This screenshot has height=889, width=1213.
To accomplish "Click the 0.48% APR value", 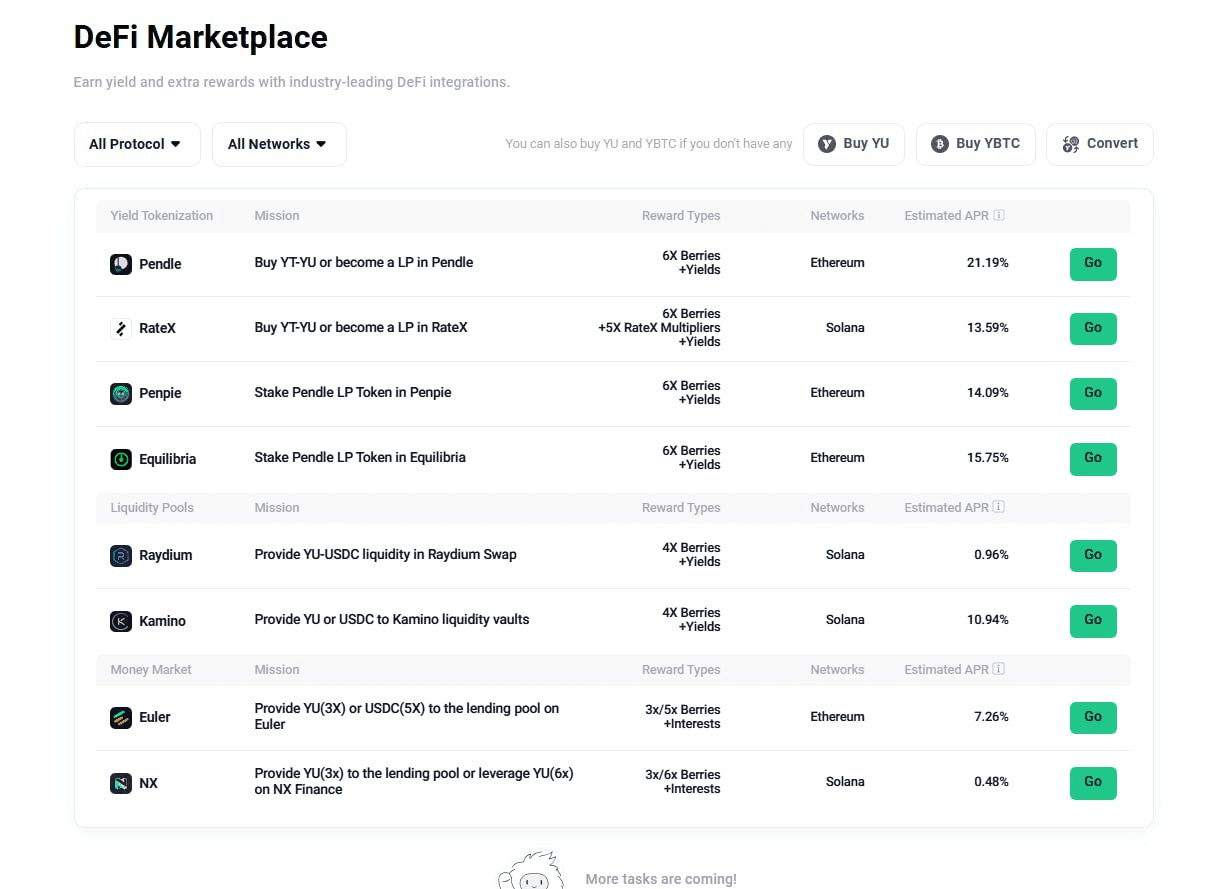I will [991, 782].
